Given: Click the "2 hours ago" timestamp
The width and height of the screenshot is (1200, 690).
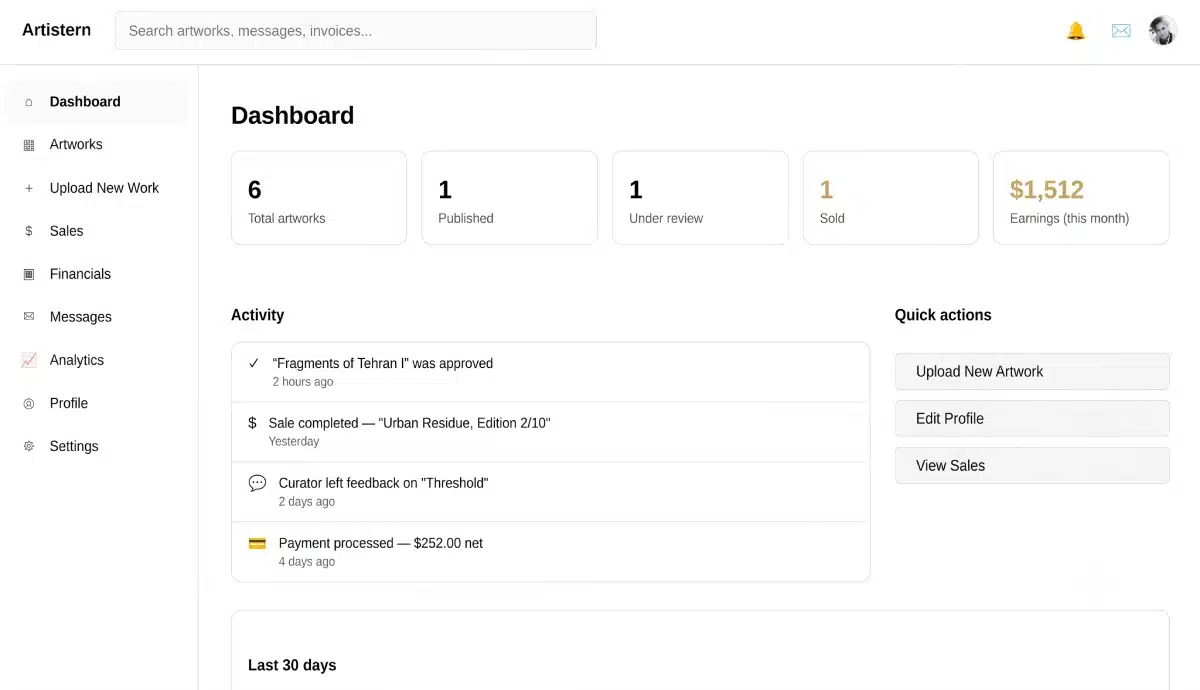Looking at the screenshot, I should point(303,382).
